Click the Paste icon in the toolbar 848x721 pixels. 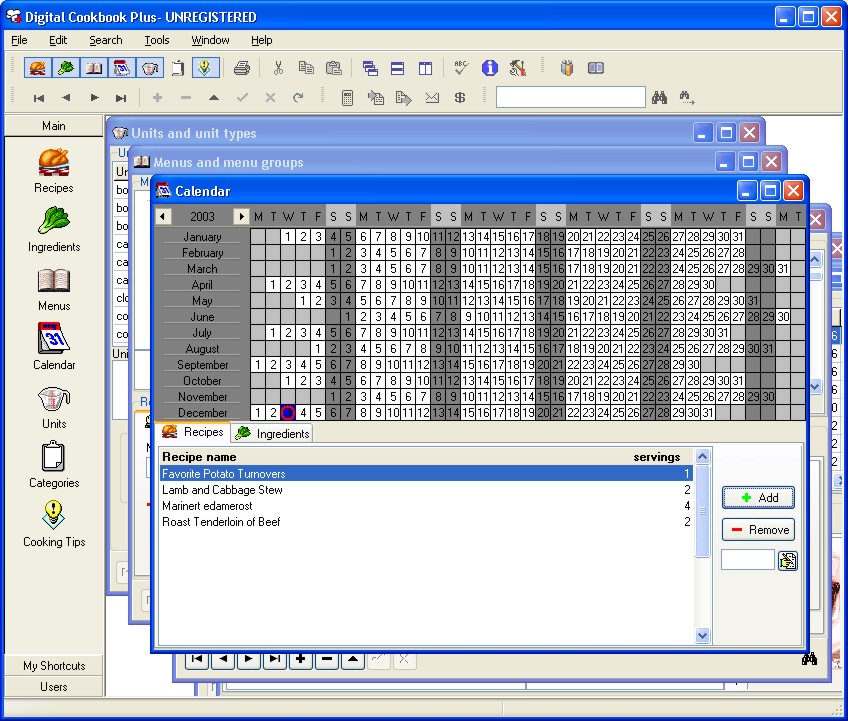click(x=334, y=68)
